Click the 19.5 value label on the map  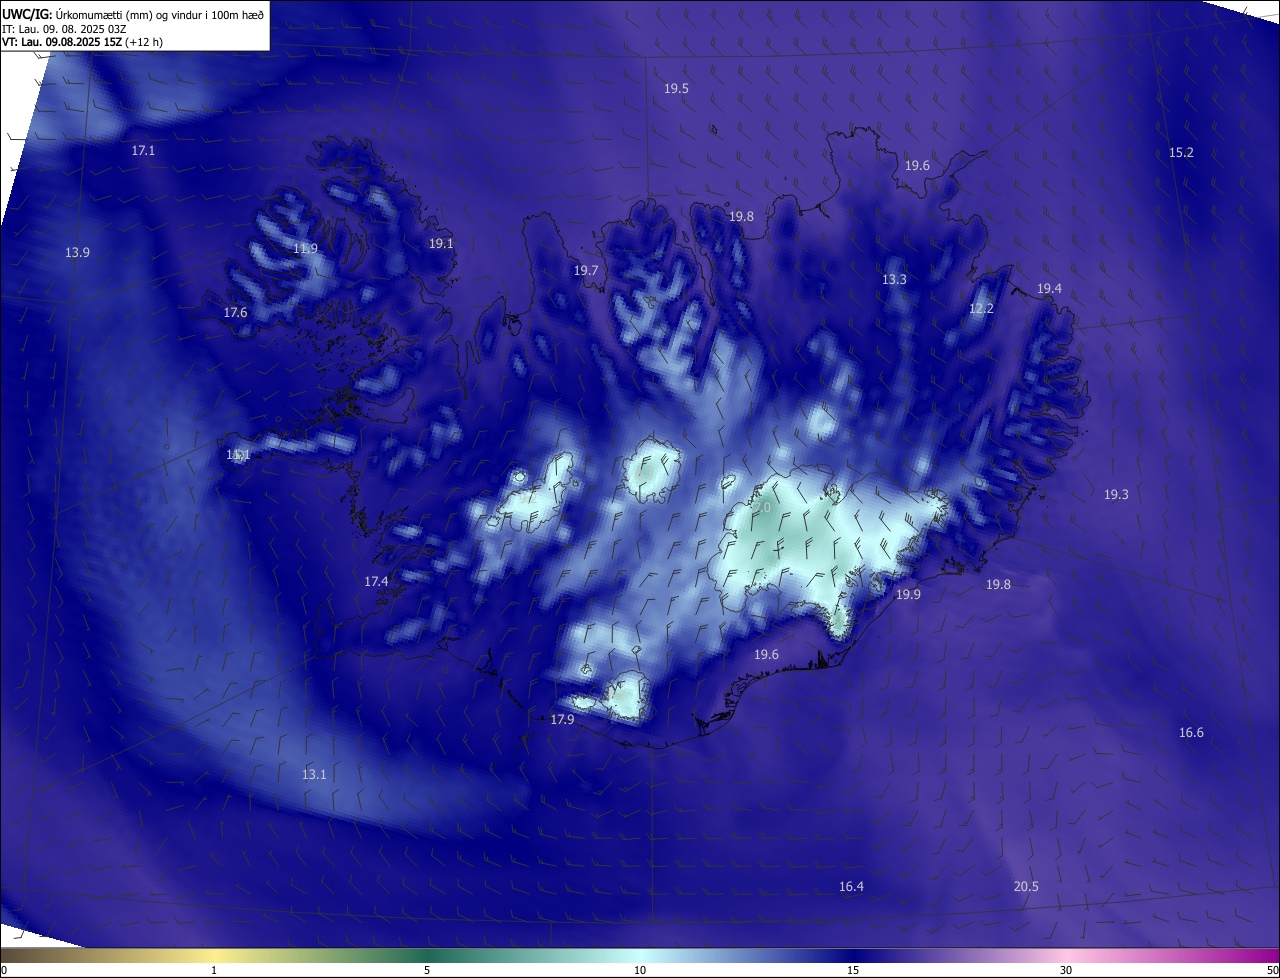[677, 89]
